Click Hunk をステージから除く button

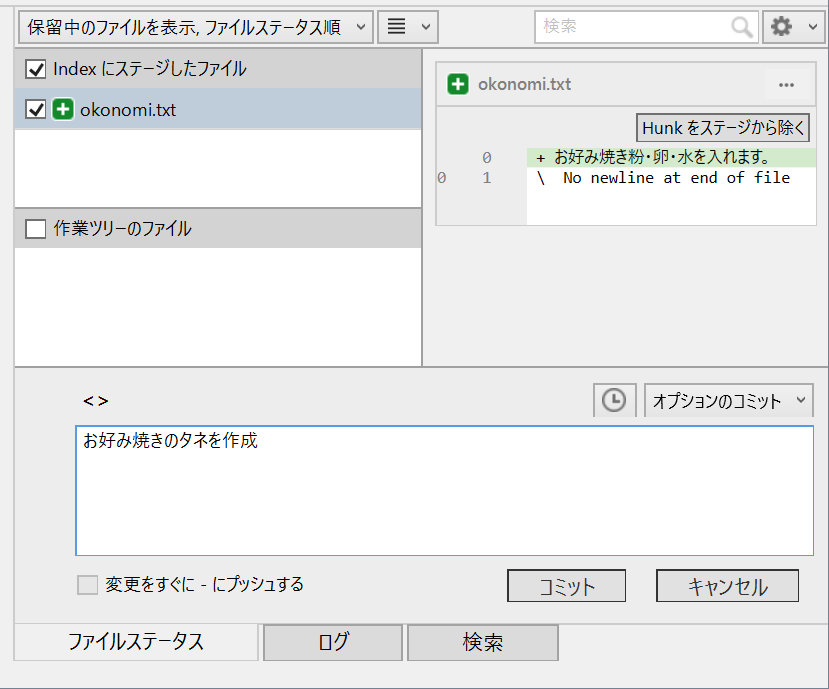coord(723,127)
